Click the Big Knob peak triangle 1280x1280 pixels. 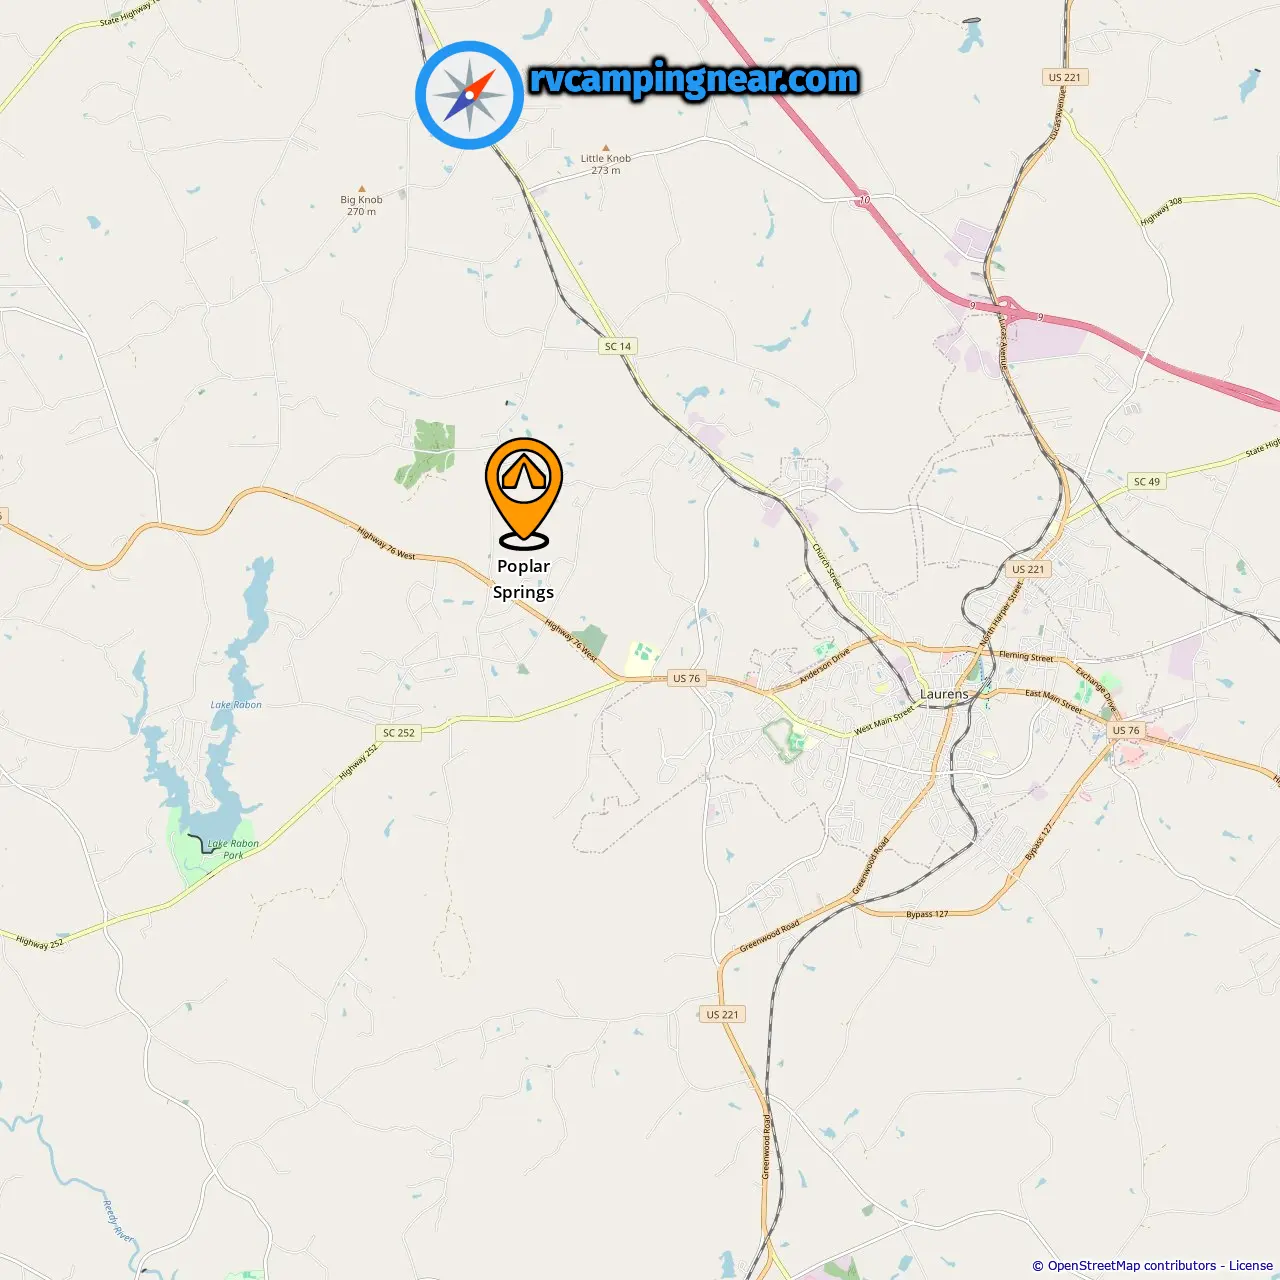click(x=362, y=188)
